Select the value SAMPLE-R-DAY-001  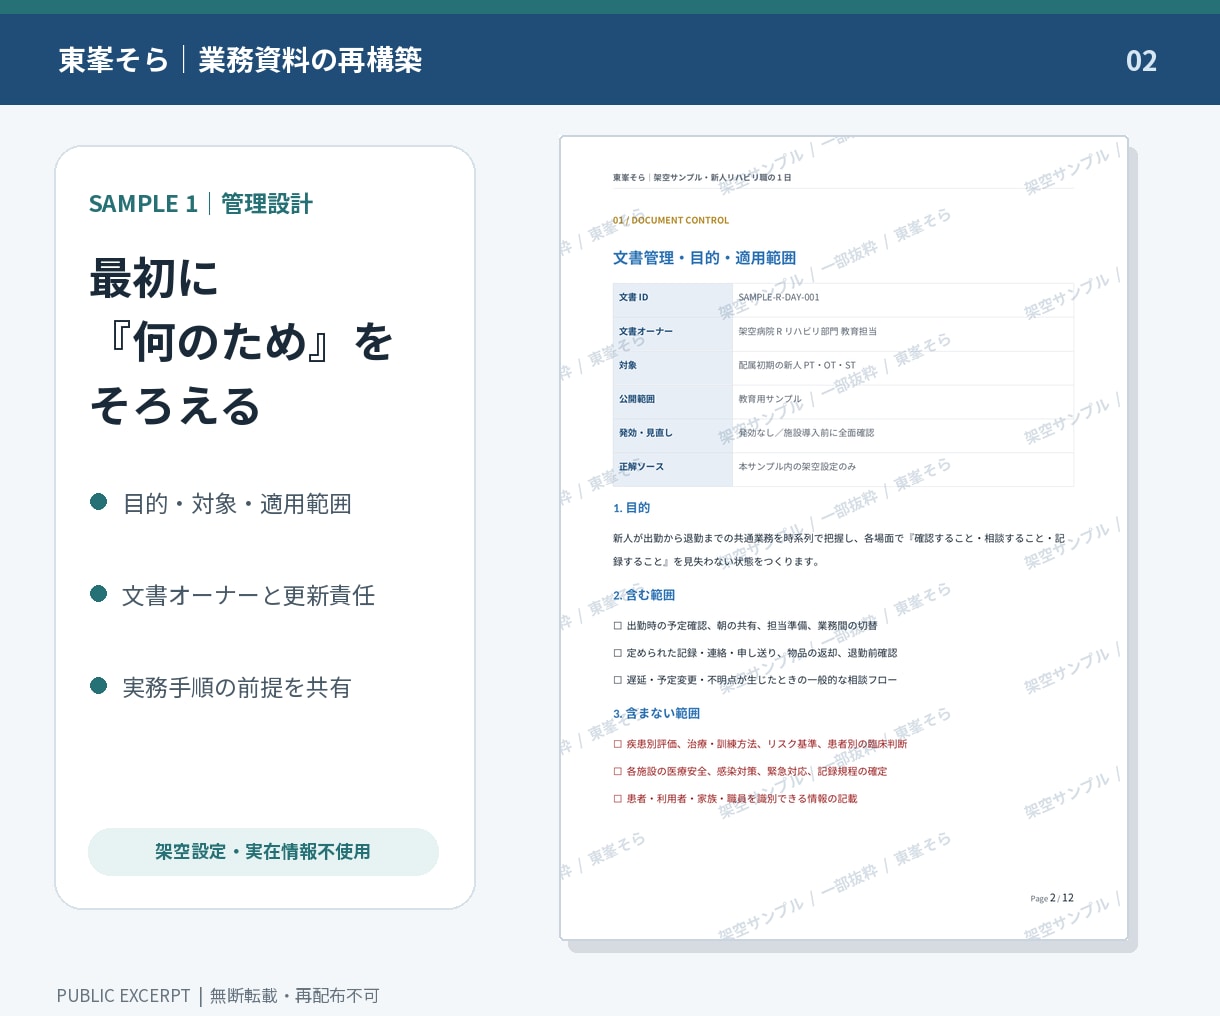pyautogui.click(x=779, y=297)
